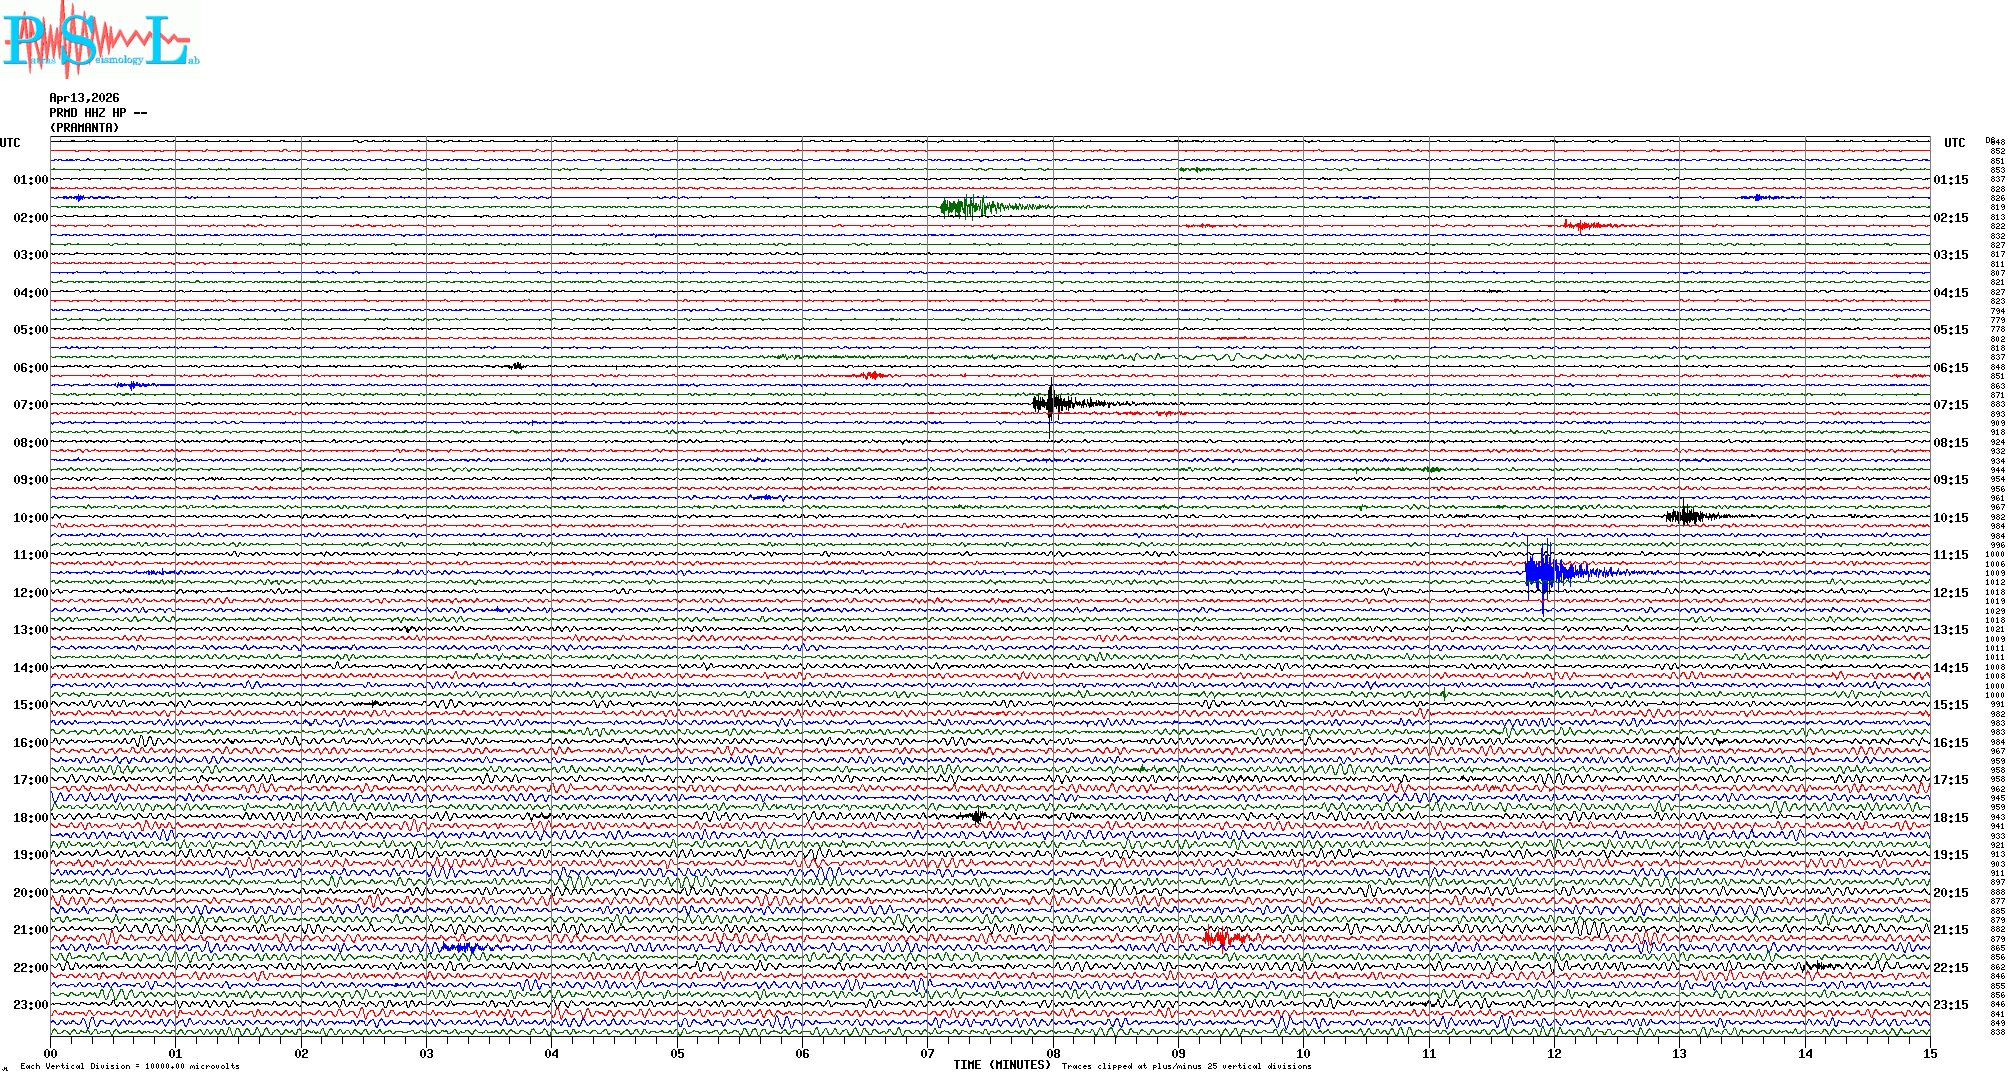
Task: Click the 23:00 hour label on left axis
Action: [x=30, y=1005]
